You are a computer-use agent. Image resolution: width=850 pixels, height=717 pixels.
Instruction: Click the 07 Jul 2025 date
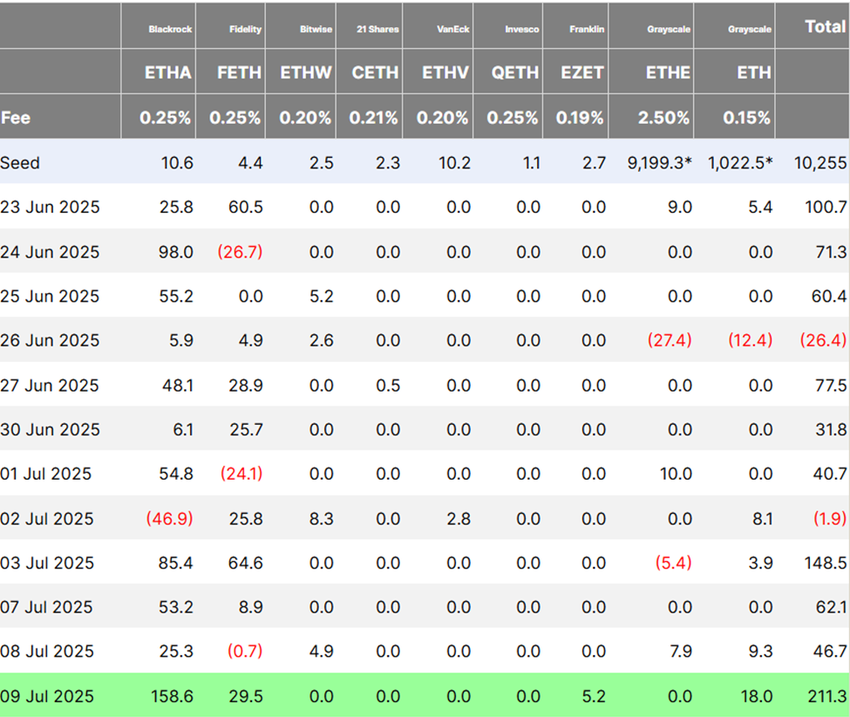[x=47, y=607]
